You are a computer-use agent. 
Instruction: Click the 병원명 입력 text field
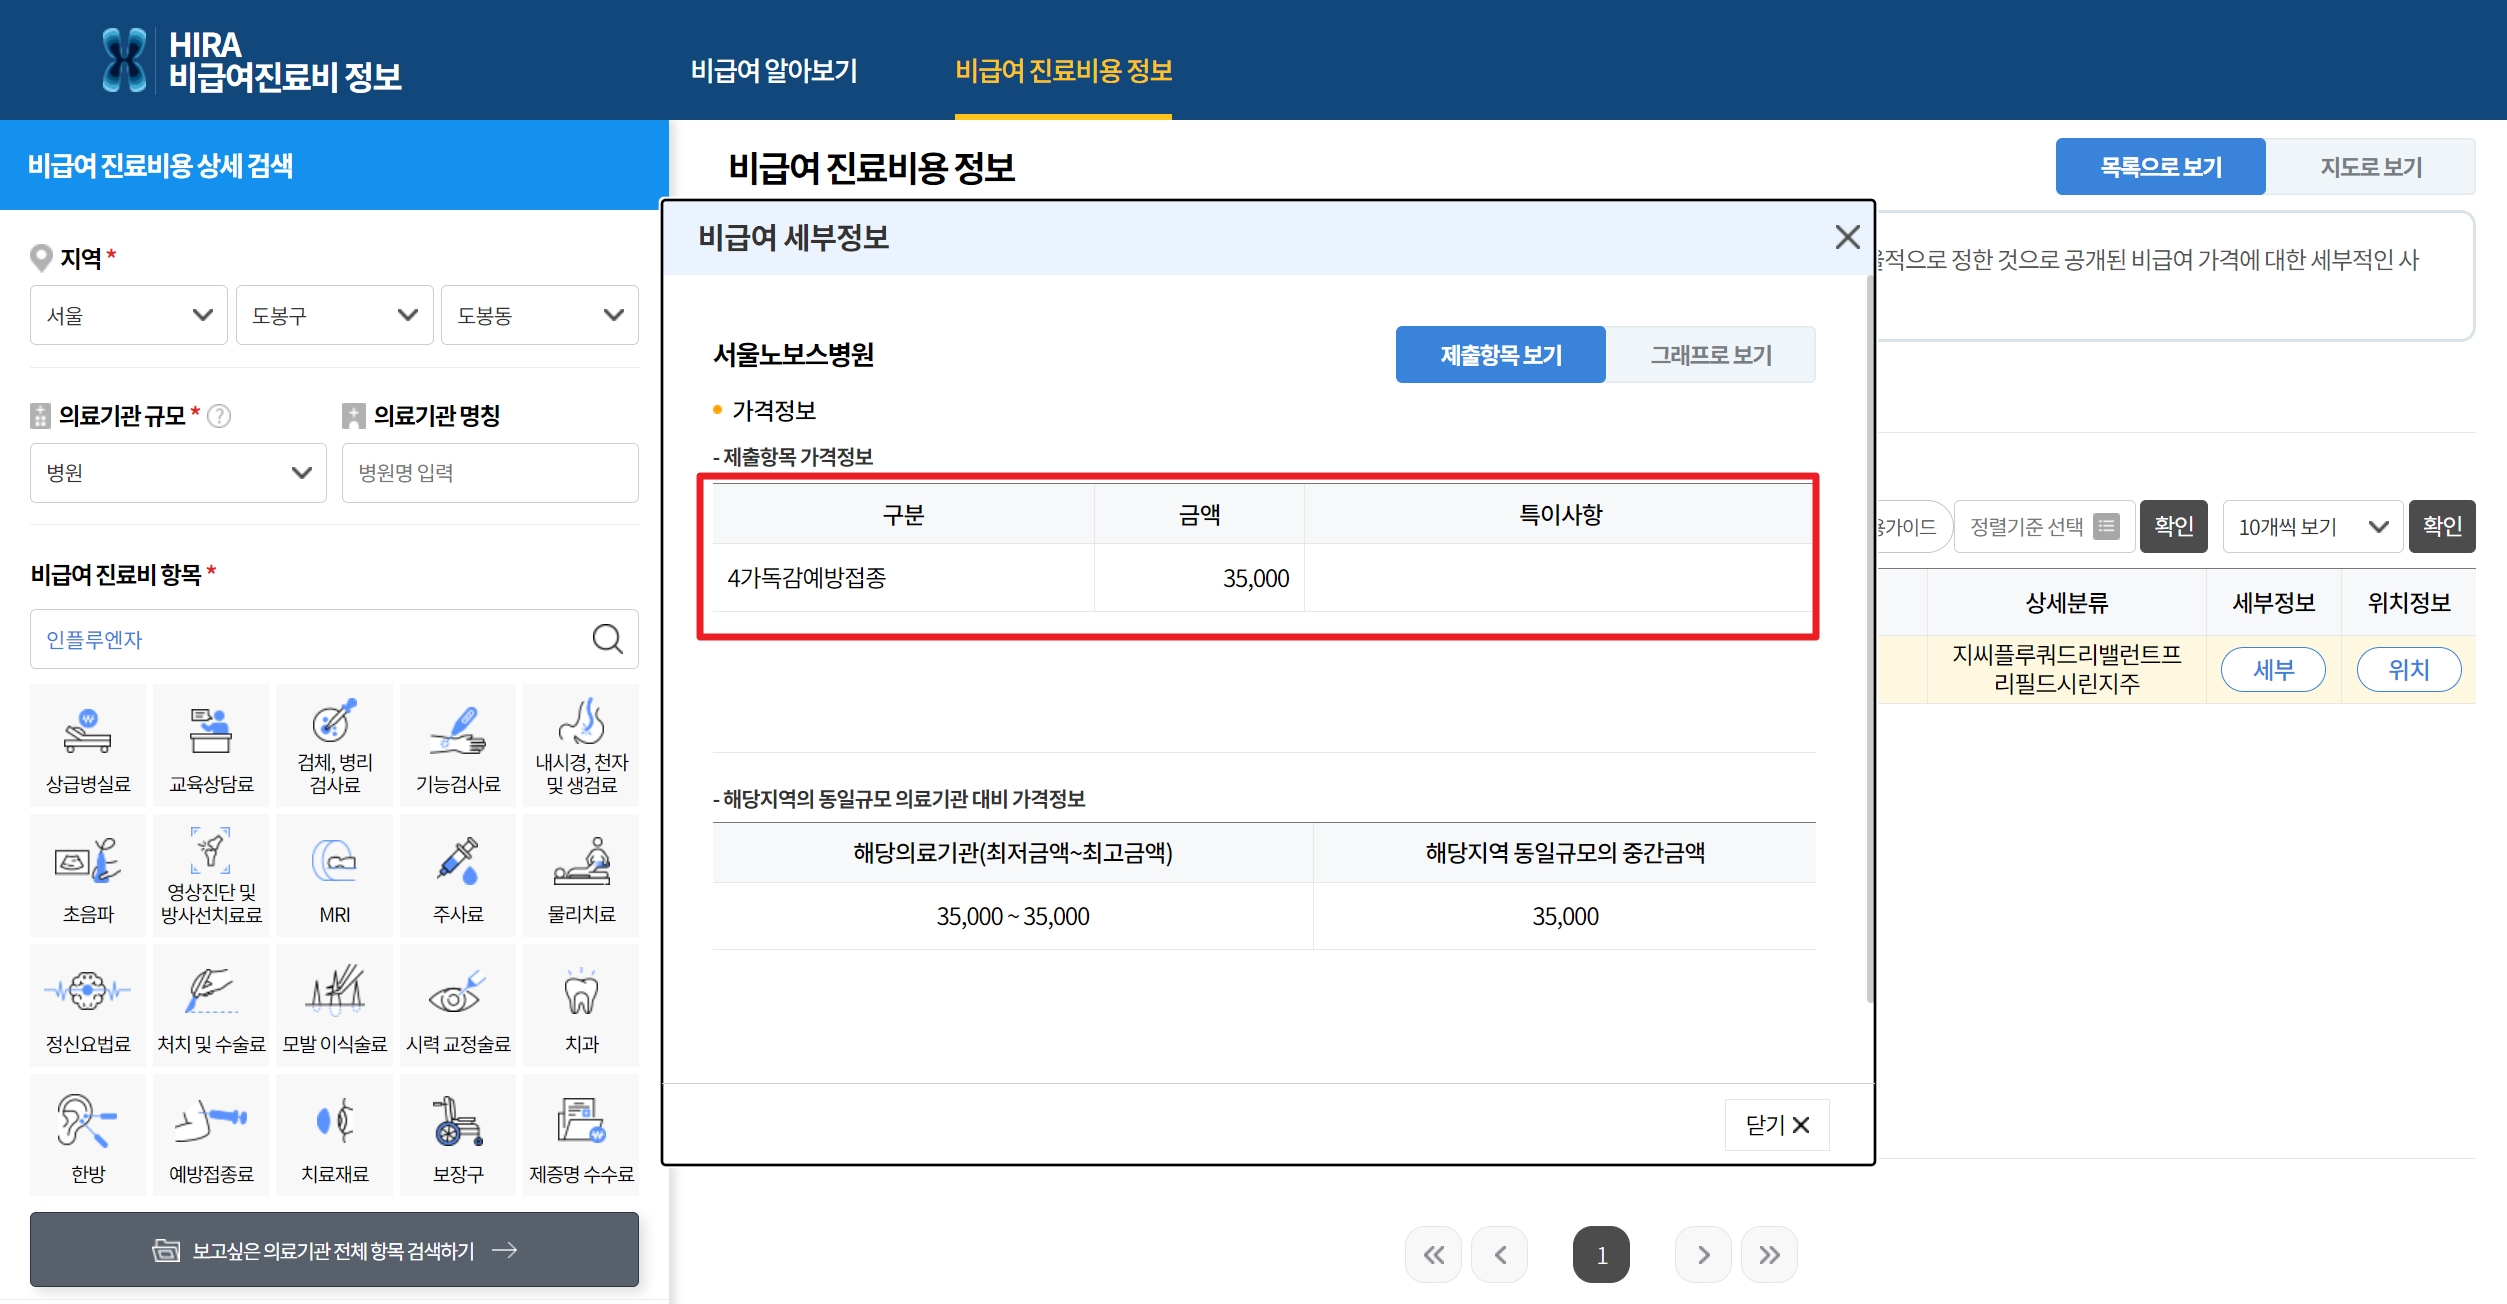click(490, 473)
